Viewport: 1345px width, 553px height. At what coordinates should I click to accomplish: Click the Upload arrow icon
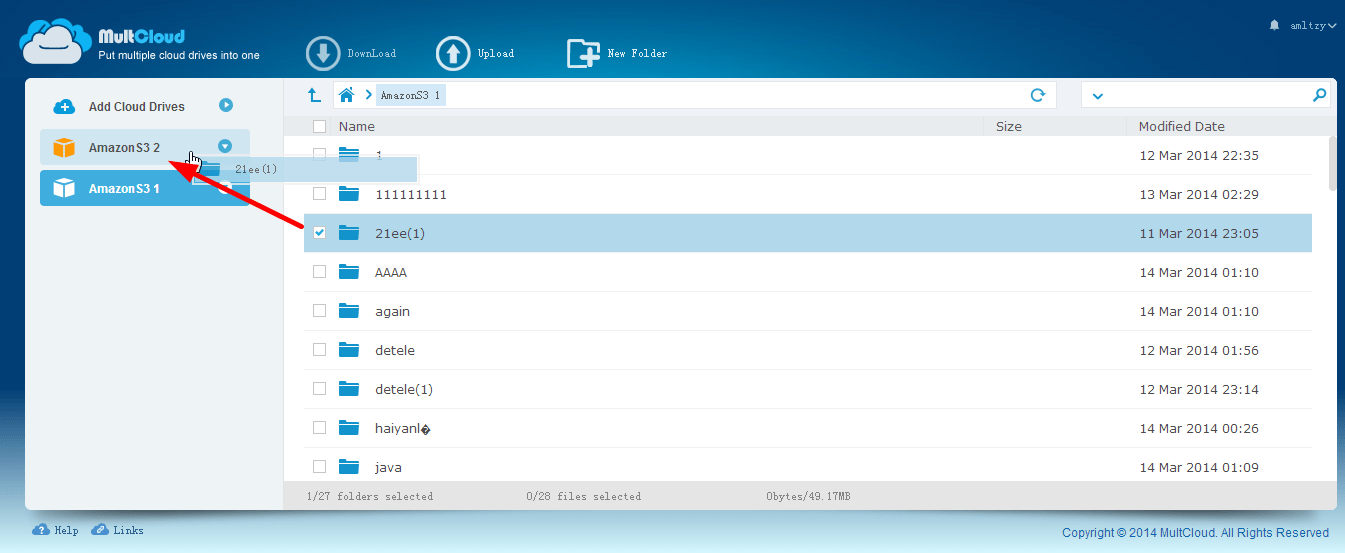tap(454, 54)
